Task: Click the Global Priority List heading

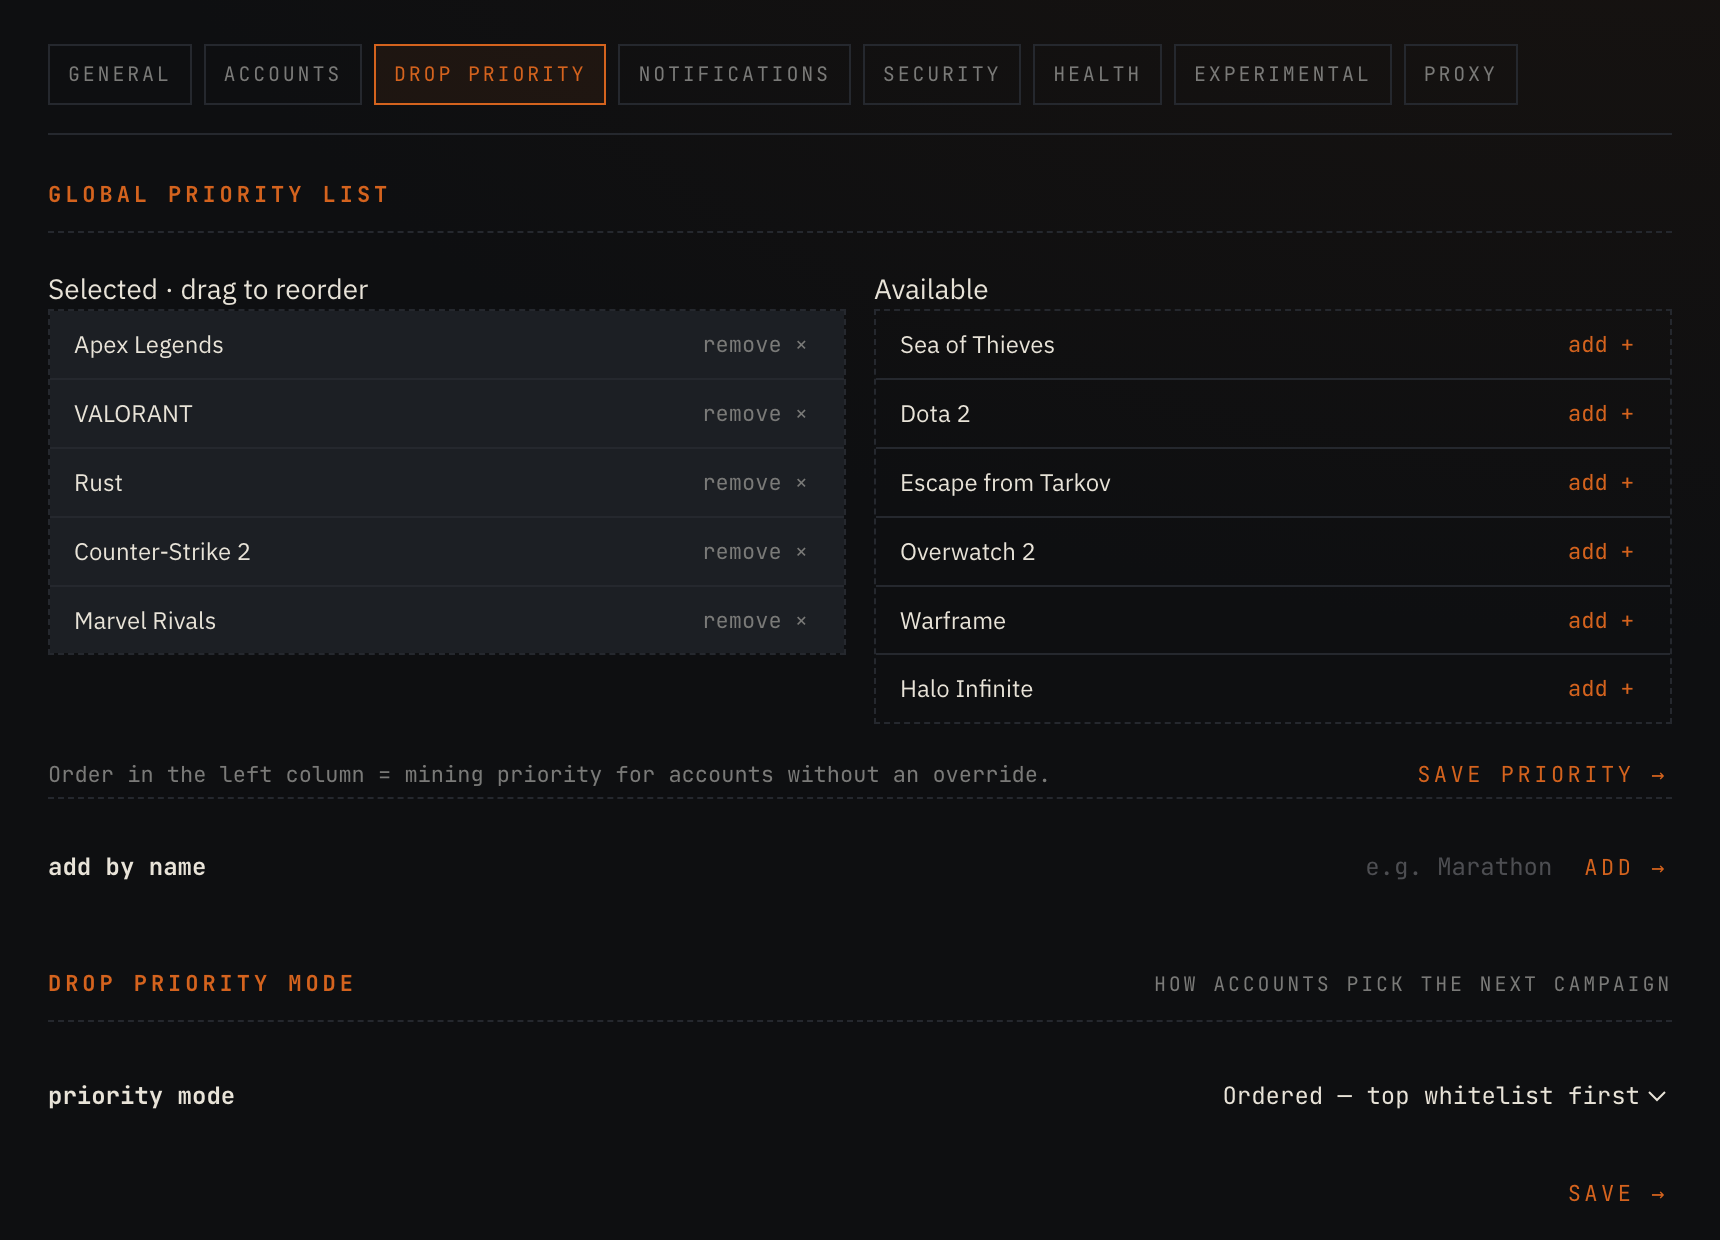Action: point(219,195)
